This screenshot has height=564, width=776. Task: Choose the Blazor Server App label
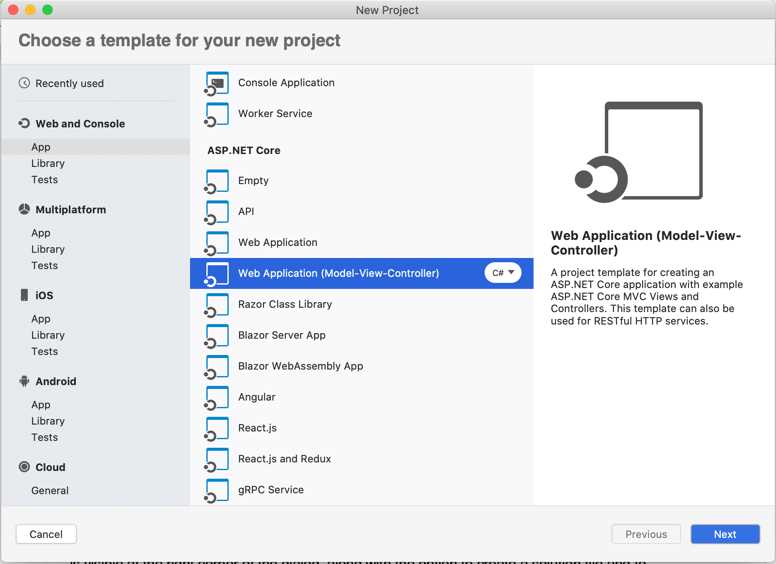coord(282,335)
